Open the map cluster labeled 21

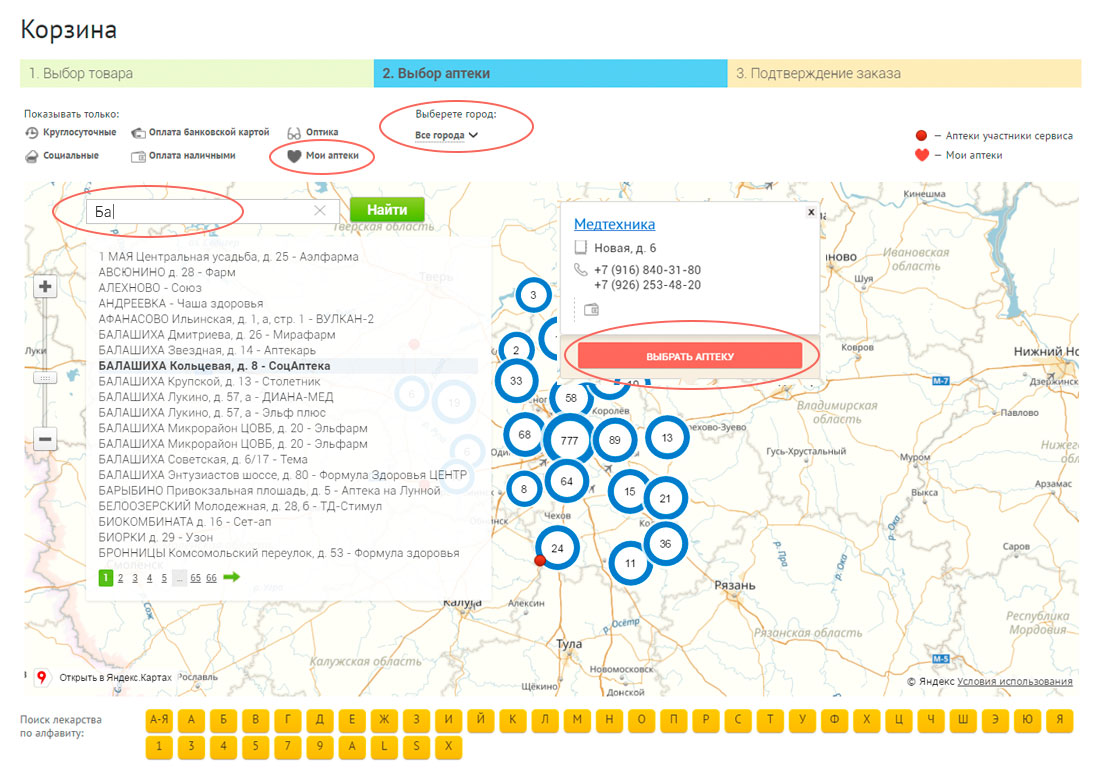coord(665,499)
